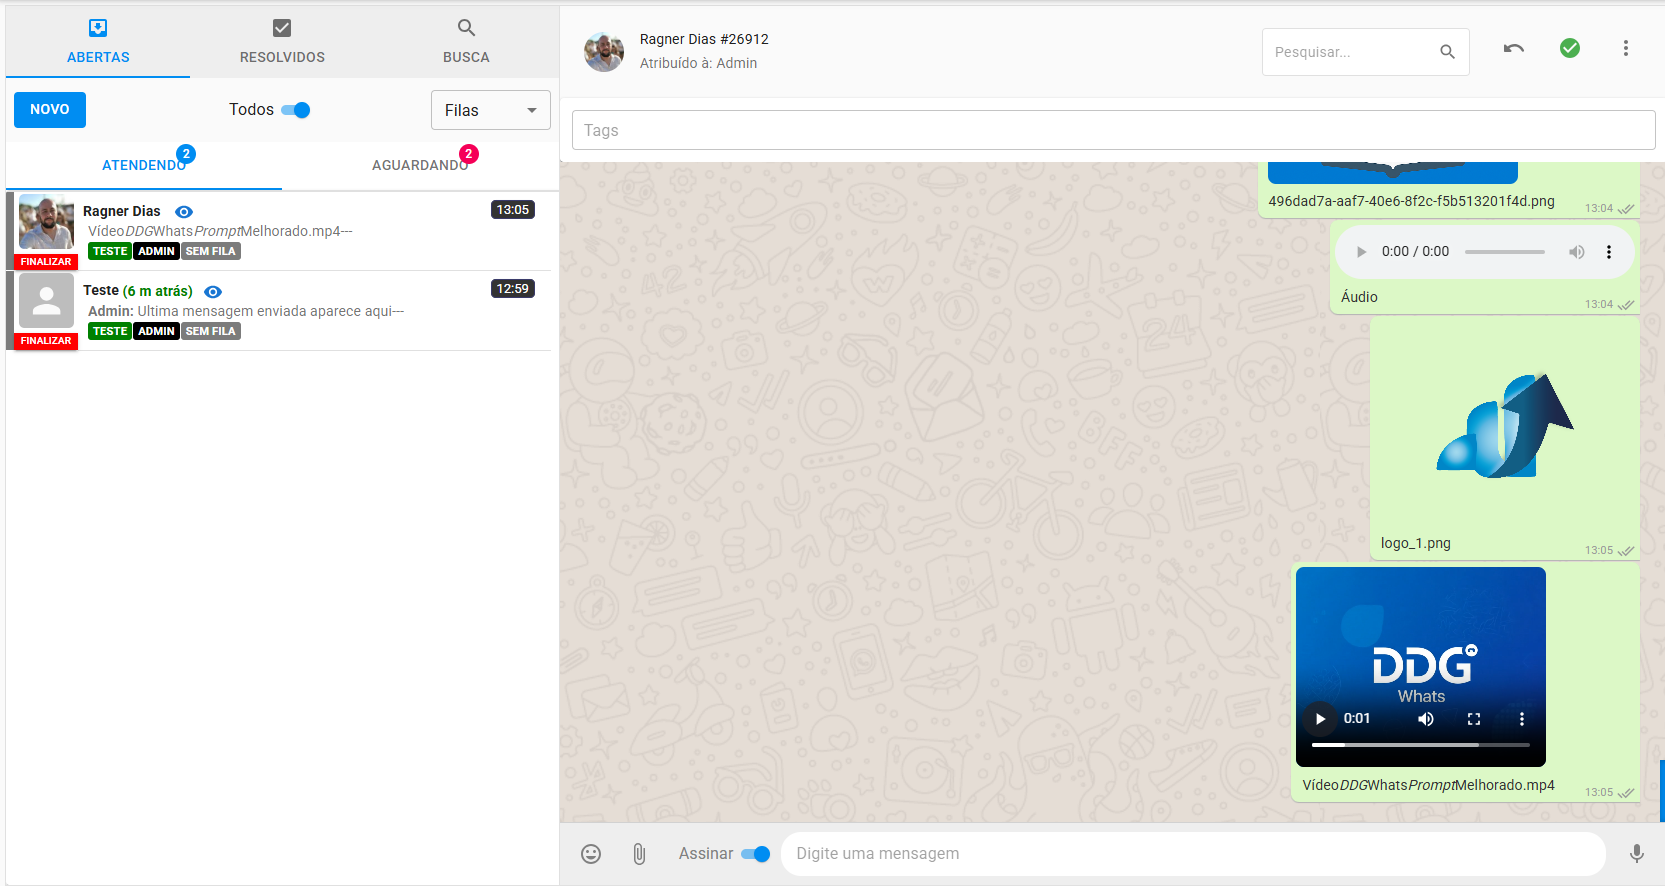Screen dimensions: 1665x886
Task: Click the Digite uma mensagem input field
Action: coord(1190,854)
